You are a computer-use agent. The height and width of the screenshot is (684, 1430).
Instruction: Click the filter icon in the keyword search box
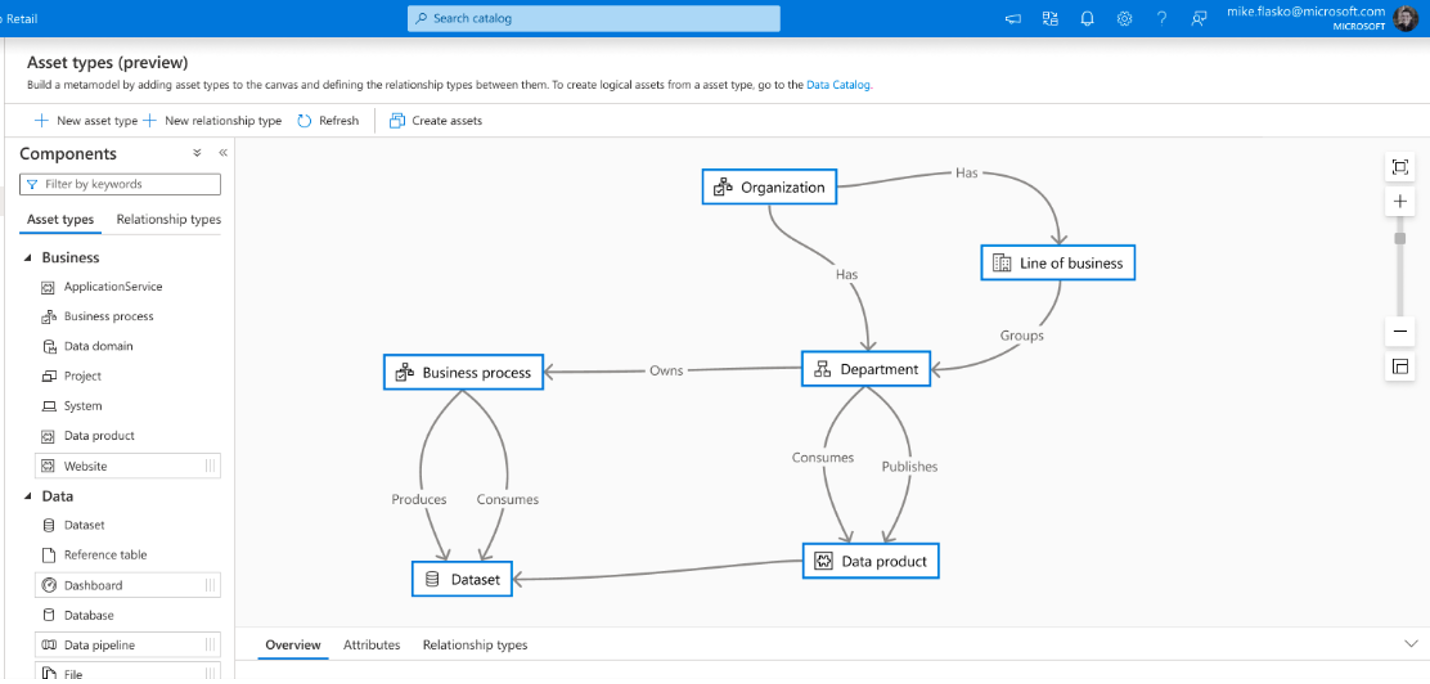(x=32, y=184)
